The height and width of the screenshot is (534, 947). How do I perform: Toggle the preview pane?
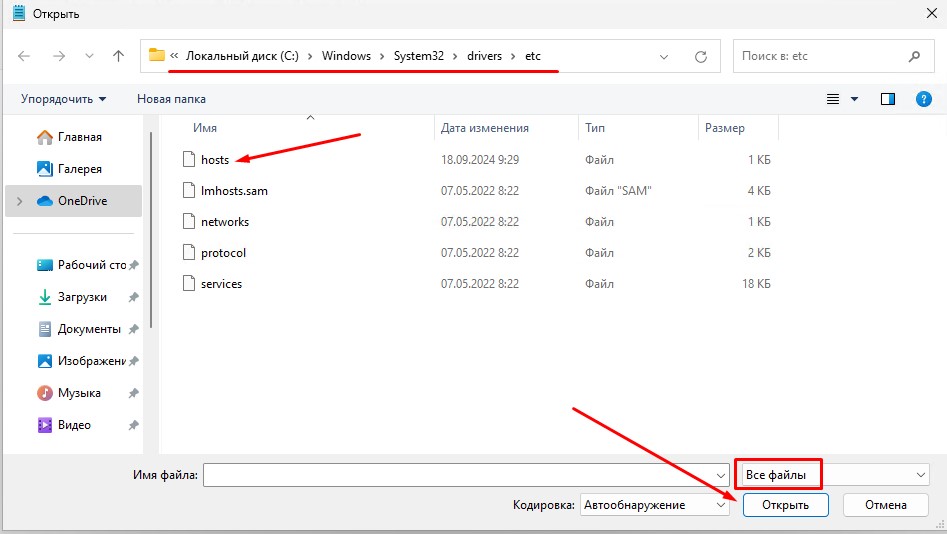(888, 99)
